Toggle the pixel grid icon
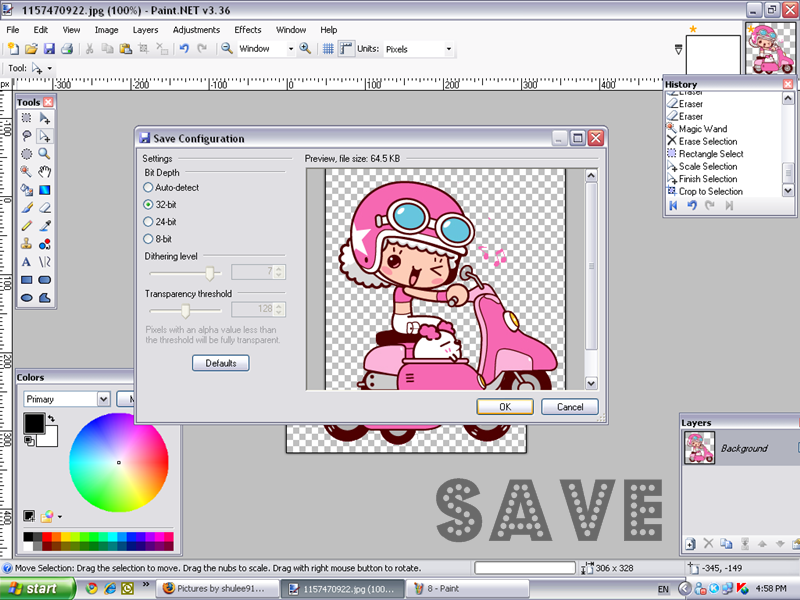The width and height of the screenshot is (800, 600). [x=328, y=48]
